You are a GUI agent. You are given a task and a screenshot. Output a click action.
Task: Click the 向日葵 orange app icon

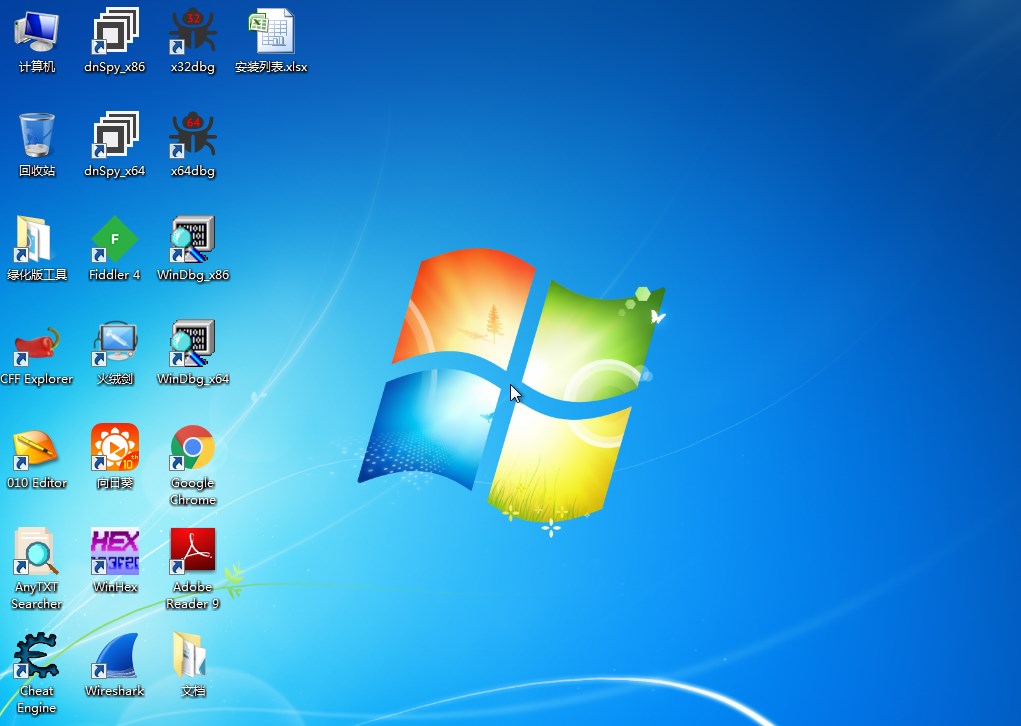tap(115, 448)
